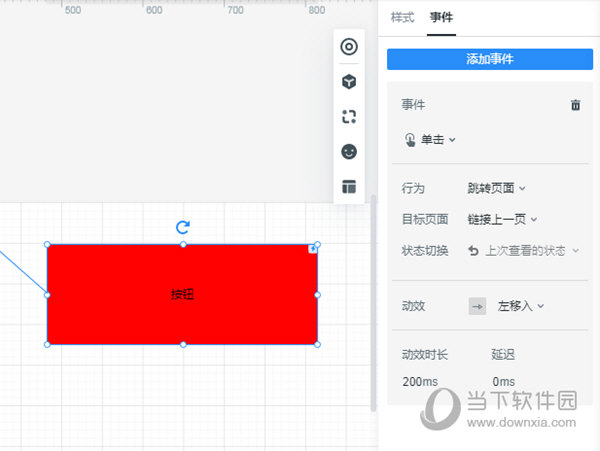The image size is (600, 451).
Task: Expand the 链接上一页 target page dropdown
Action: tap(502, 220)
